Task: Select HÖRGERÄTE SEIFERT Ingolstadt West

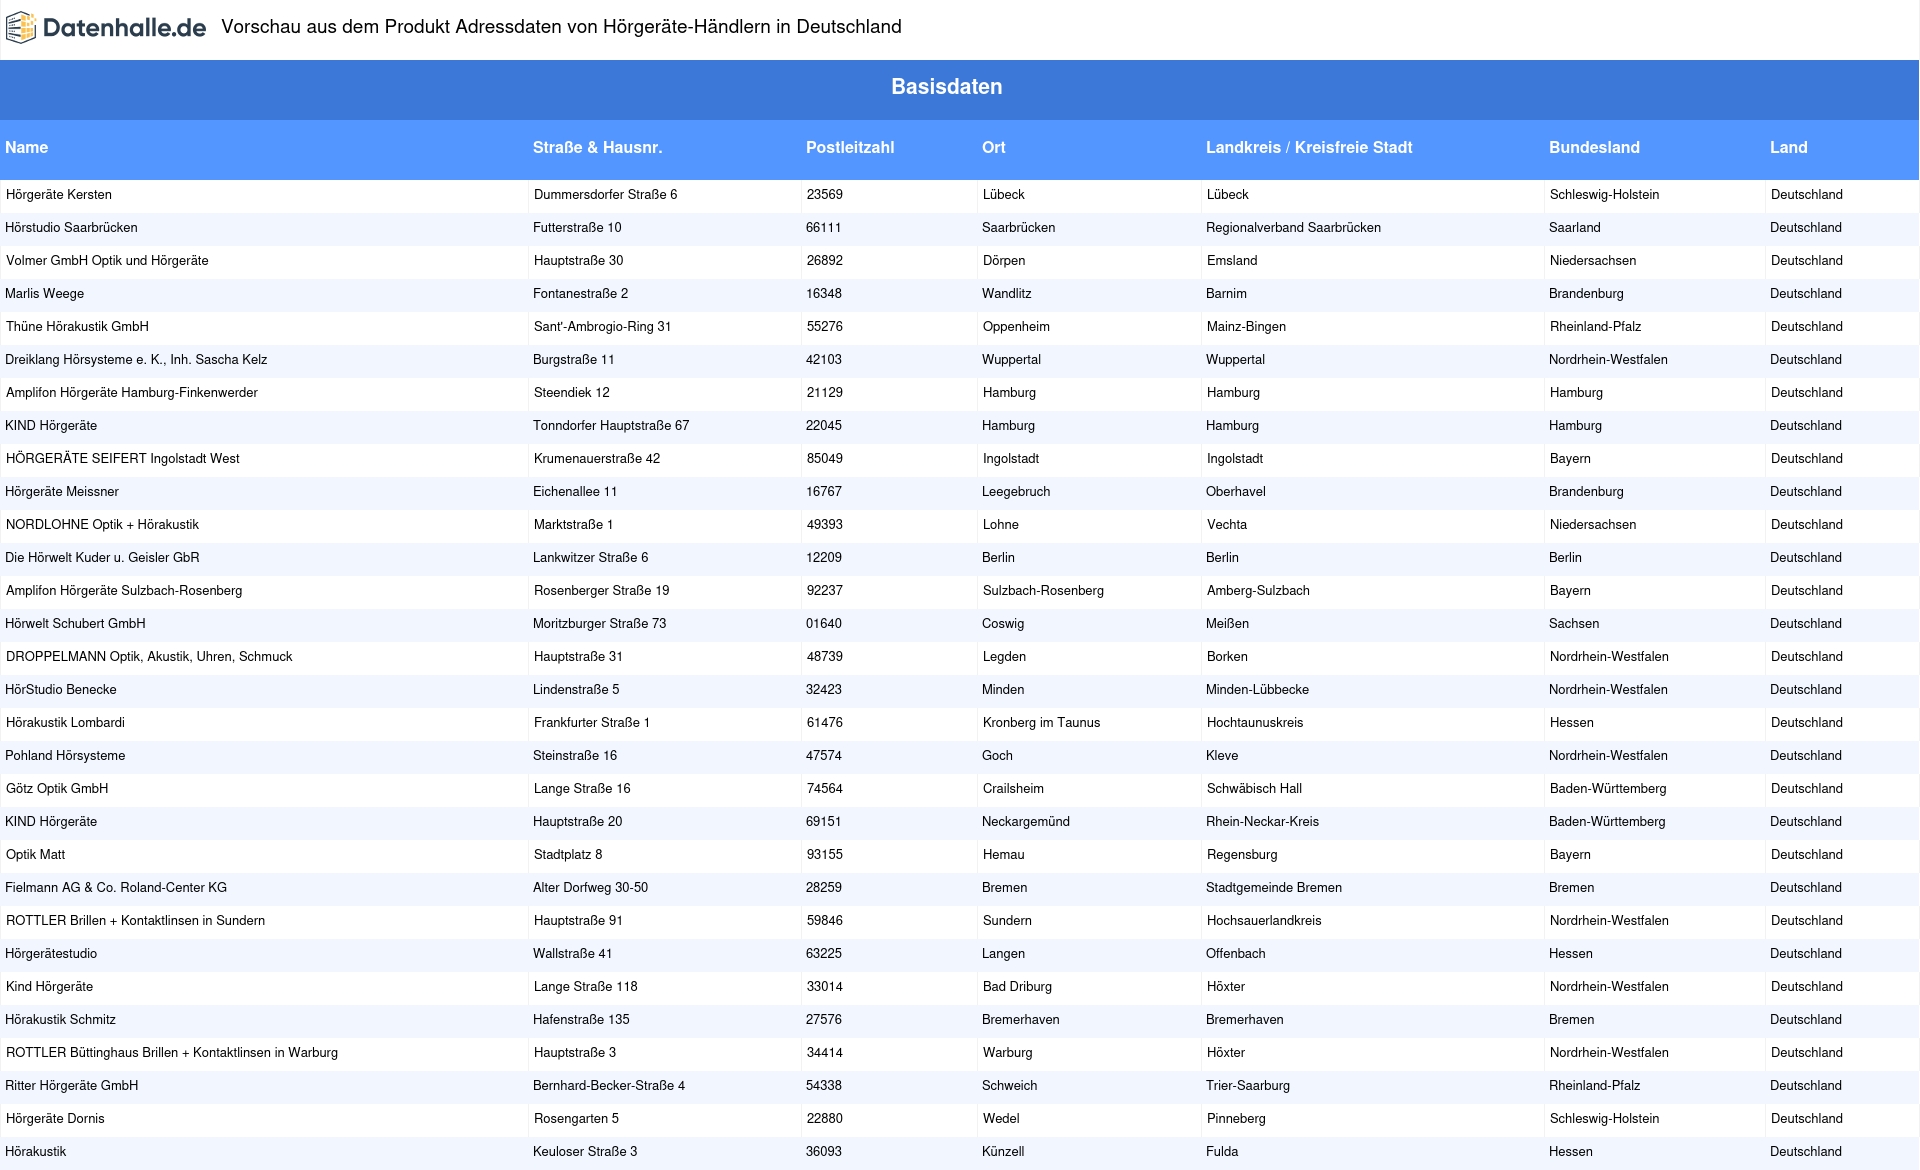Action: [x=123, y=459]
